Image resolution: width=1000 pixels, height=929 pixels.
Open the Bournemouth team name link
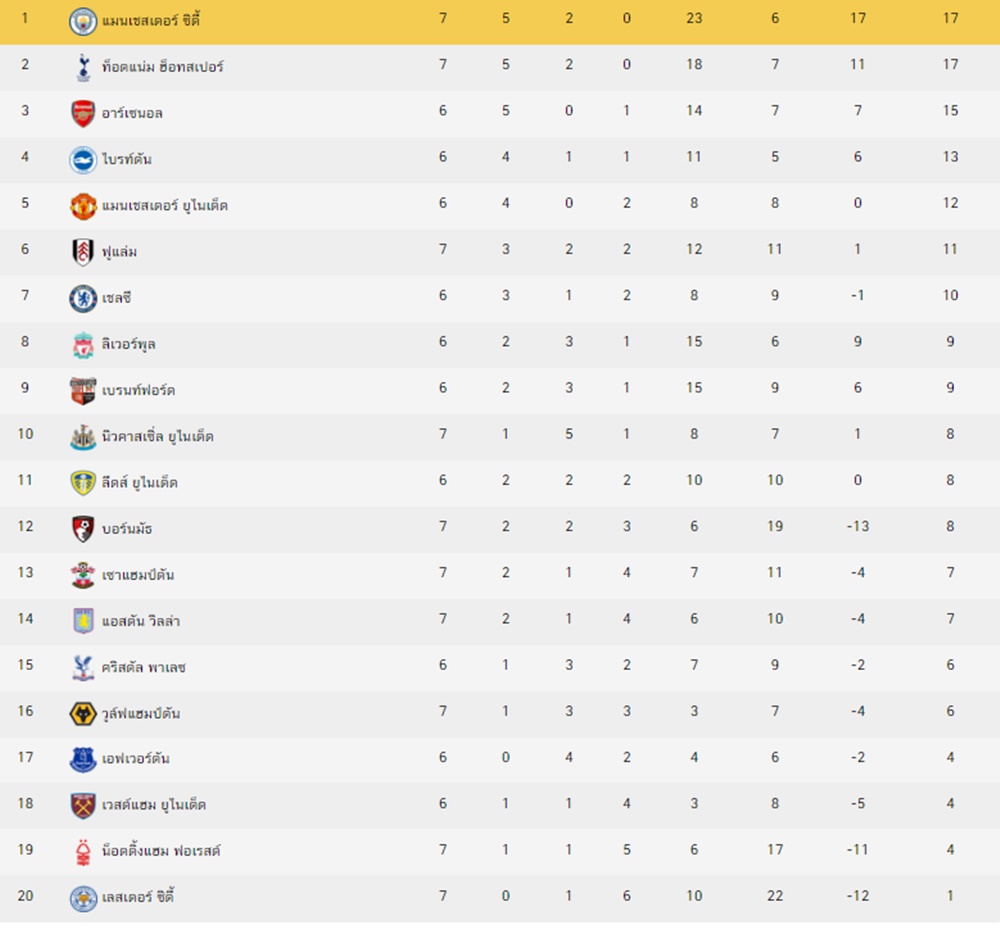(x=127, y=529)
